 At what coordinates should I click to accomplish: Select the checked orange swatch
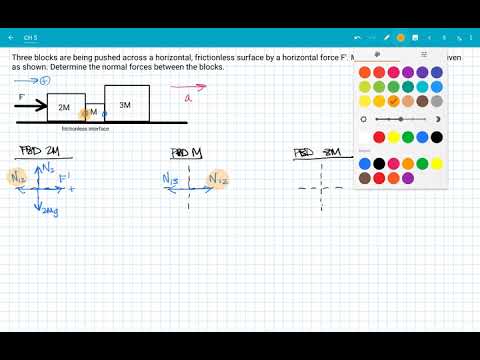coord(394,101)
